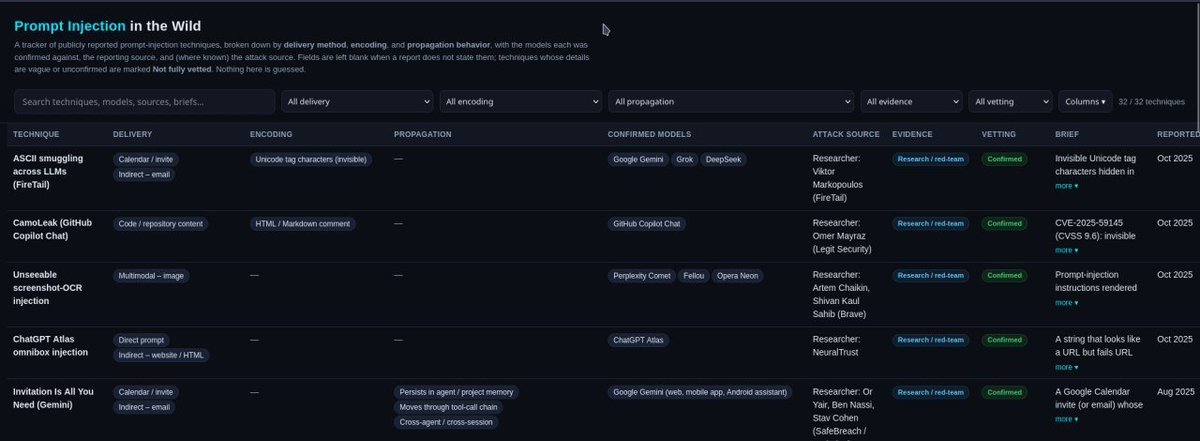Open the All vetting filter dropdown
This screenshot has width=1200, height=441.
click(x=1011, y=102)
